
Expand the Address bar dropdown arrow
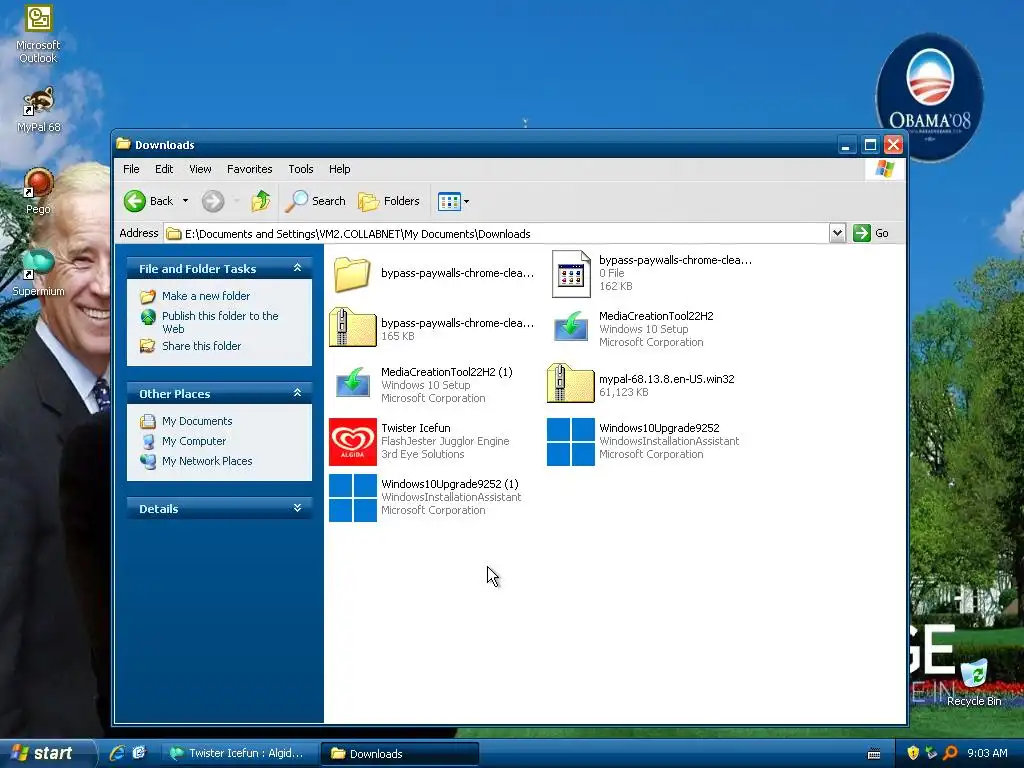pos(837,233)
